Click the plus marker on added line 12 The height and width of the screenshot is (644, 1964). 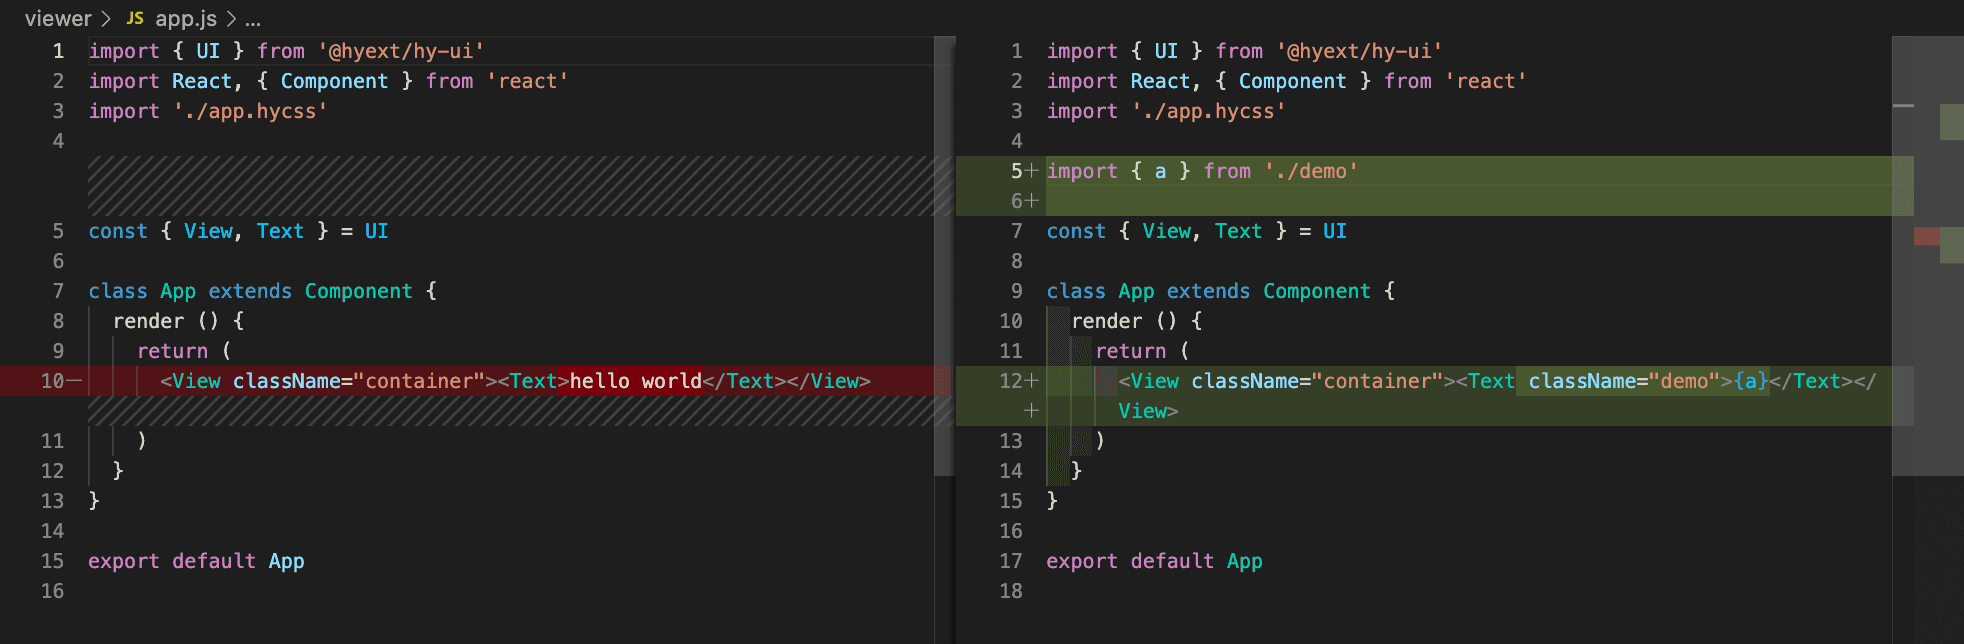pos(1032,381)
